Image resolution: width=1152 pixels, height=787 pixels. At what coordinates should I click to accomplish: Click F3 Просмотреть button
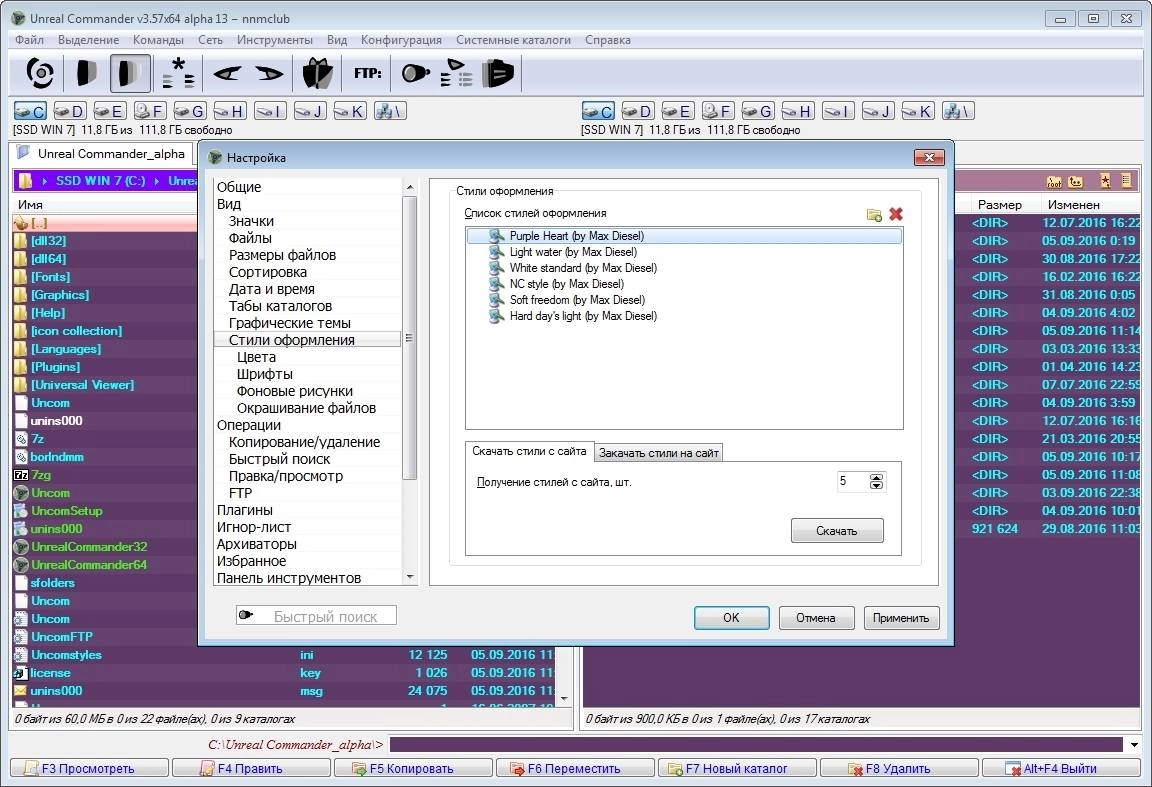point(89,769)
